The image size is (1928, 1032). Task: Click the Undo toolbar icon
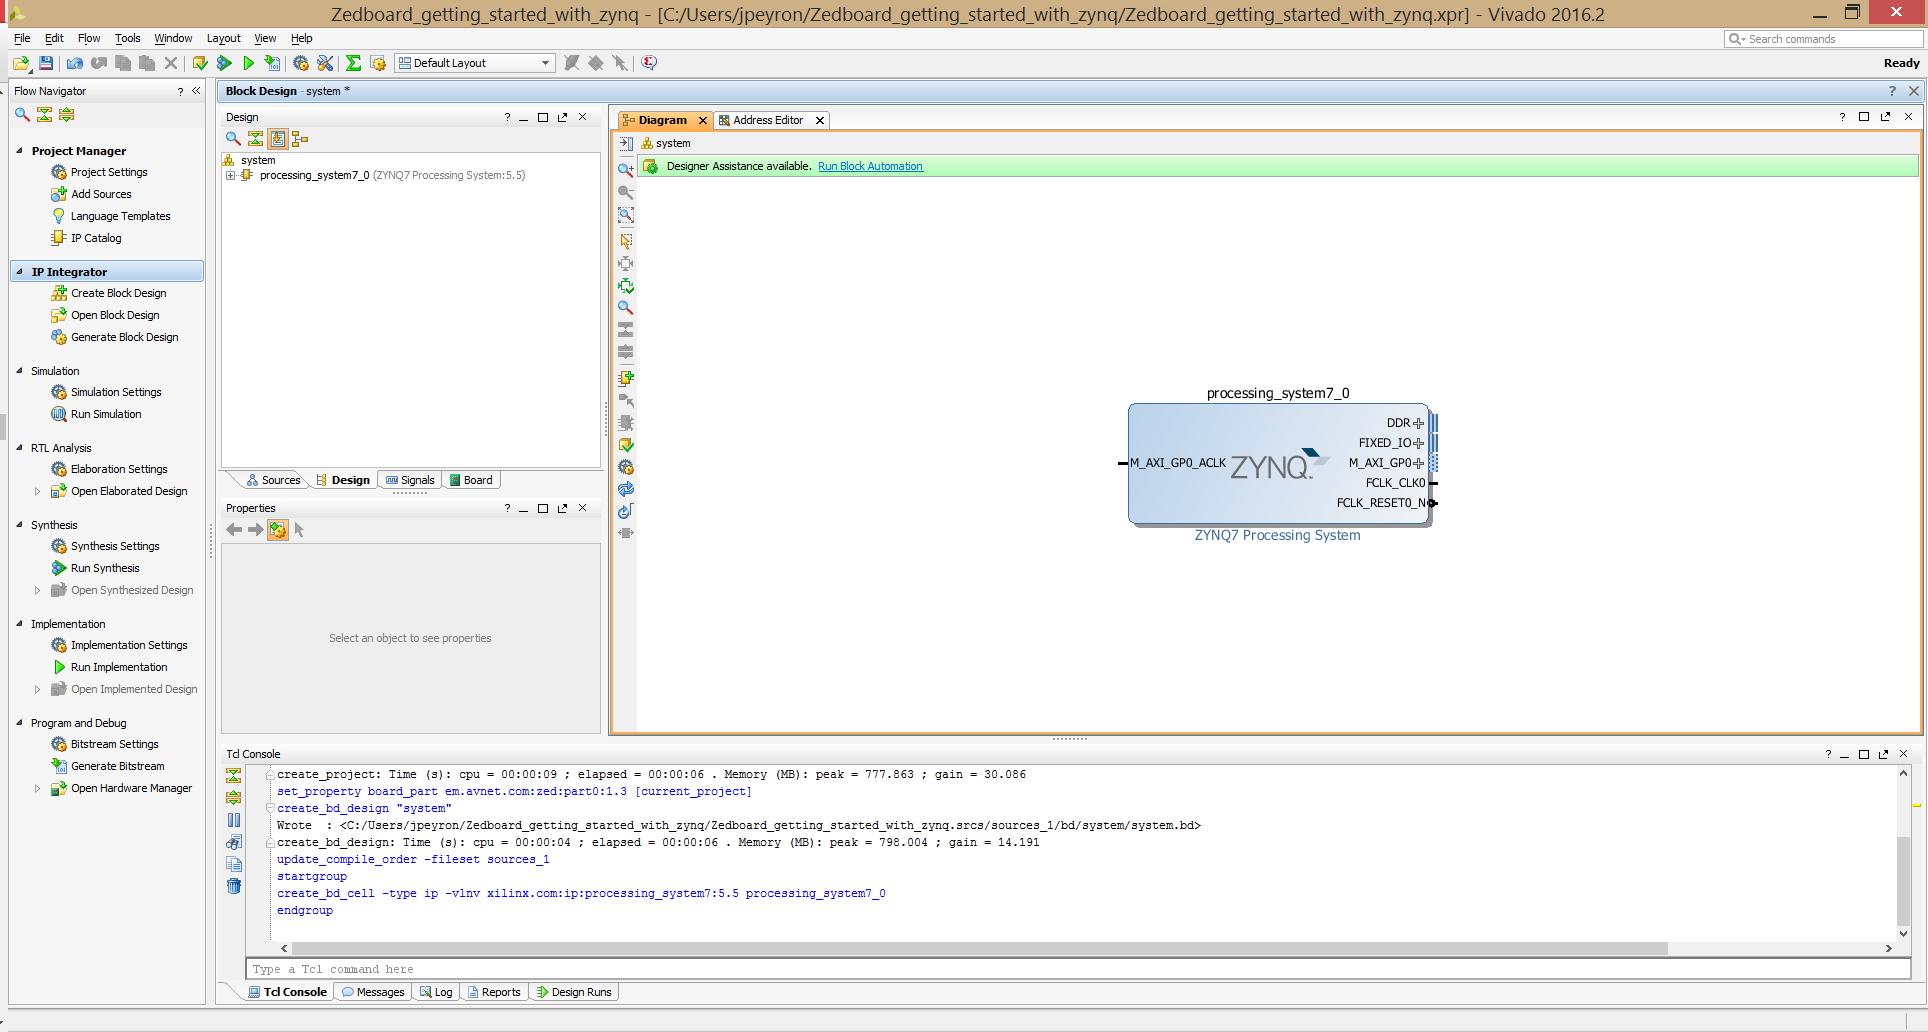tap(75, 63)
